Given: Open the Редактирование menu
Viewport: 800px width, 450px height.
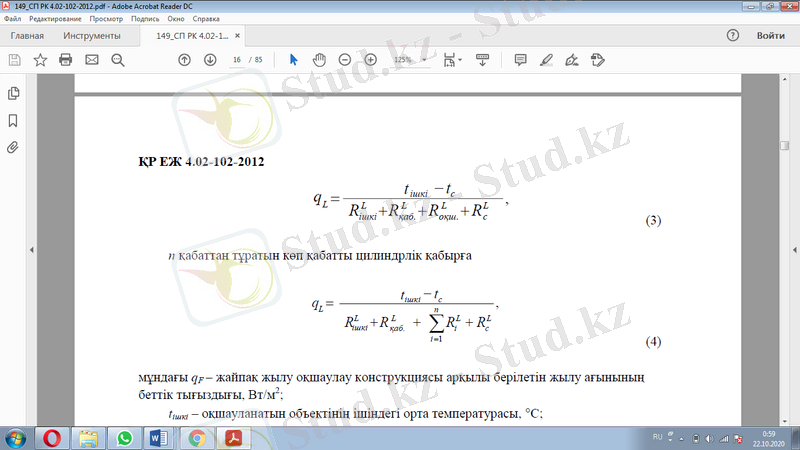Looking at the screenshot, I should click(55, 18).
